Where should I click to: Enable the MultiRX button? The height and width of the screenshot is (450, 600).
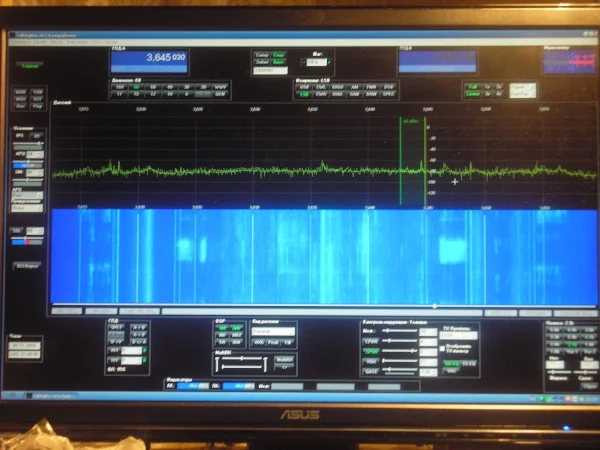pyautogui.click(x=284, y=360)
